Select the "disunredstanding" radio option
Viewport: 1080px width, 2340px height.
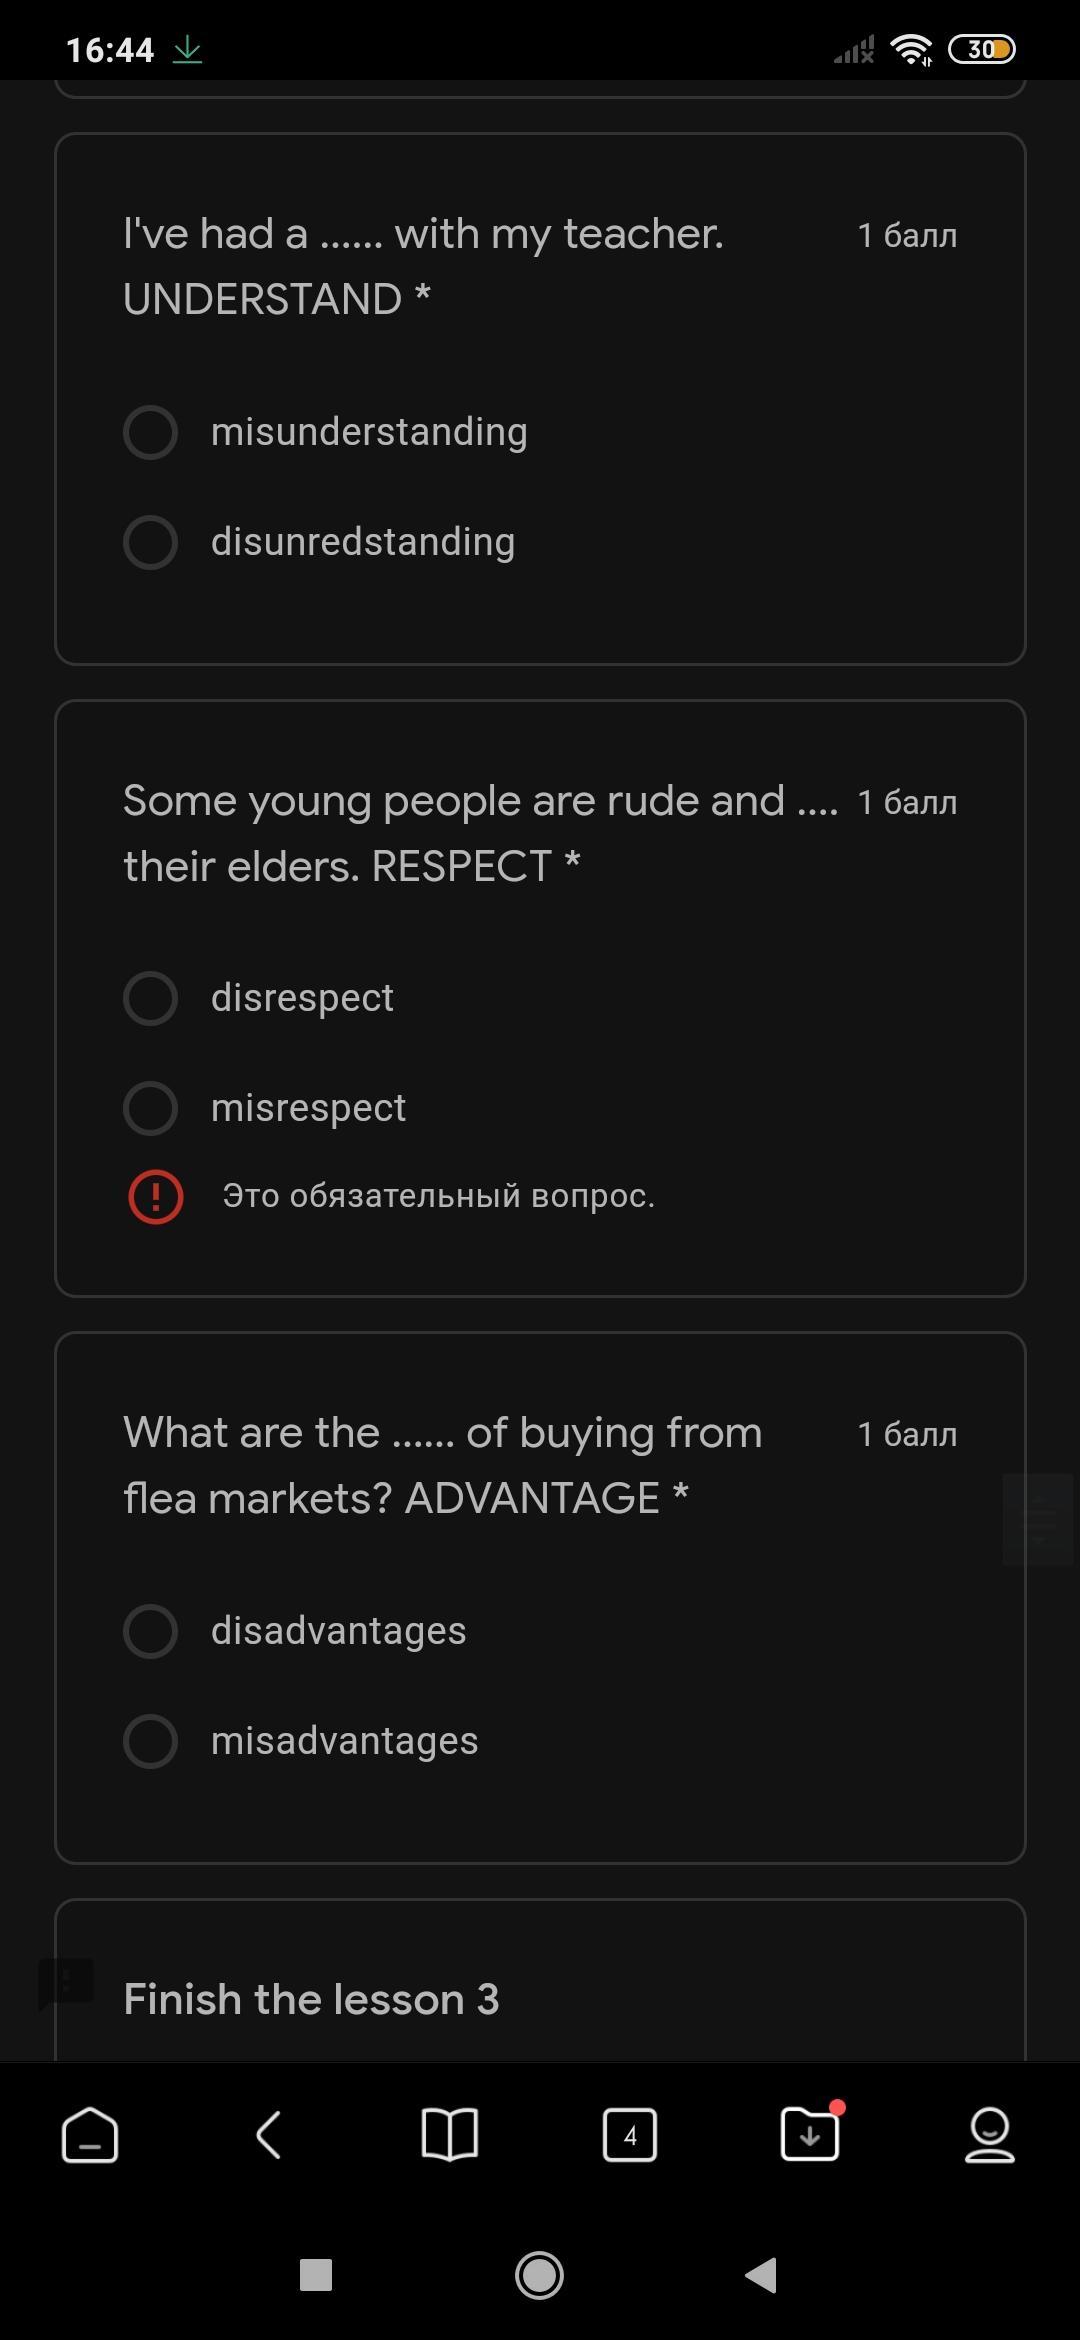(151, 542)
